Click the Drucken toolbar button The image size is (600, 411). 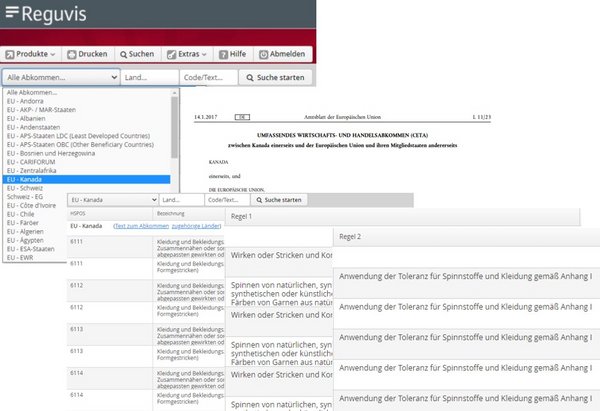[87, 54]
